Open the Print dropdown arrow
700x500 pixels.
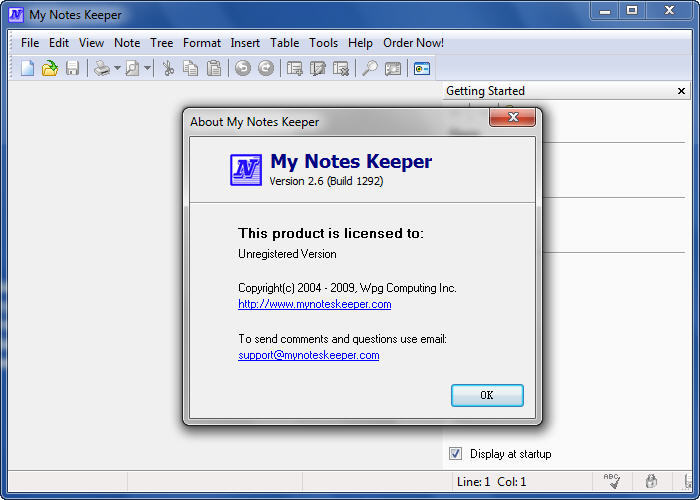(117, 68)
